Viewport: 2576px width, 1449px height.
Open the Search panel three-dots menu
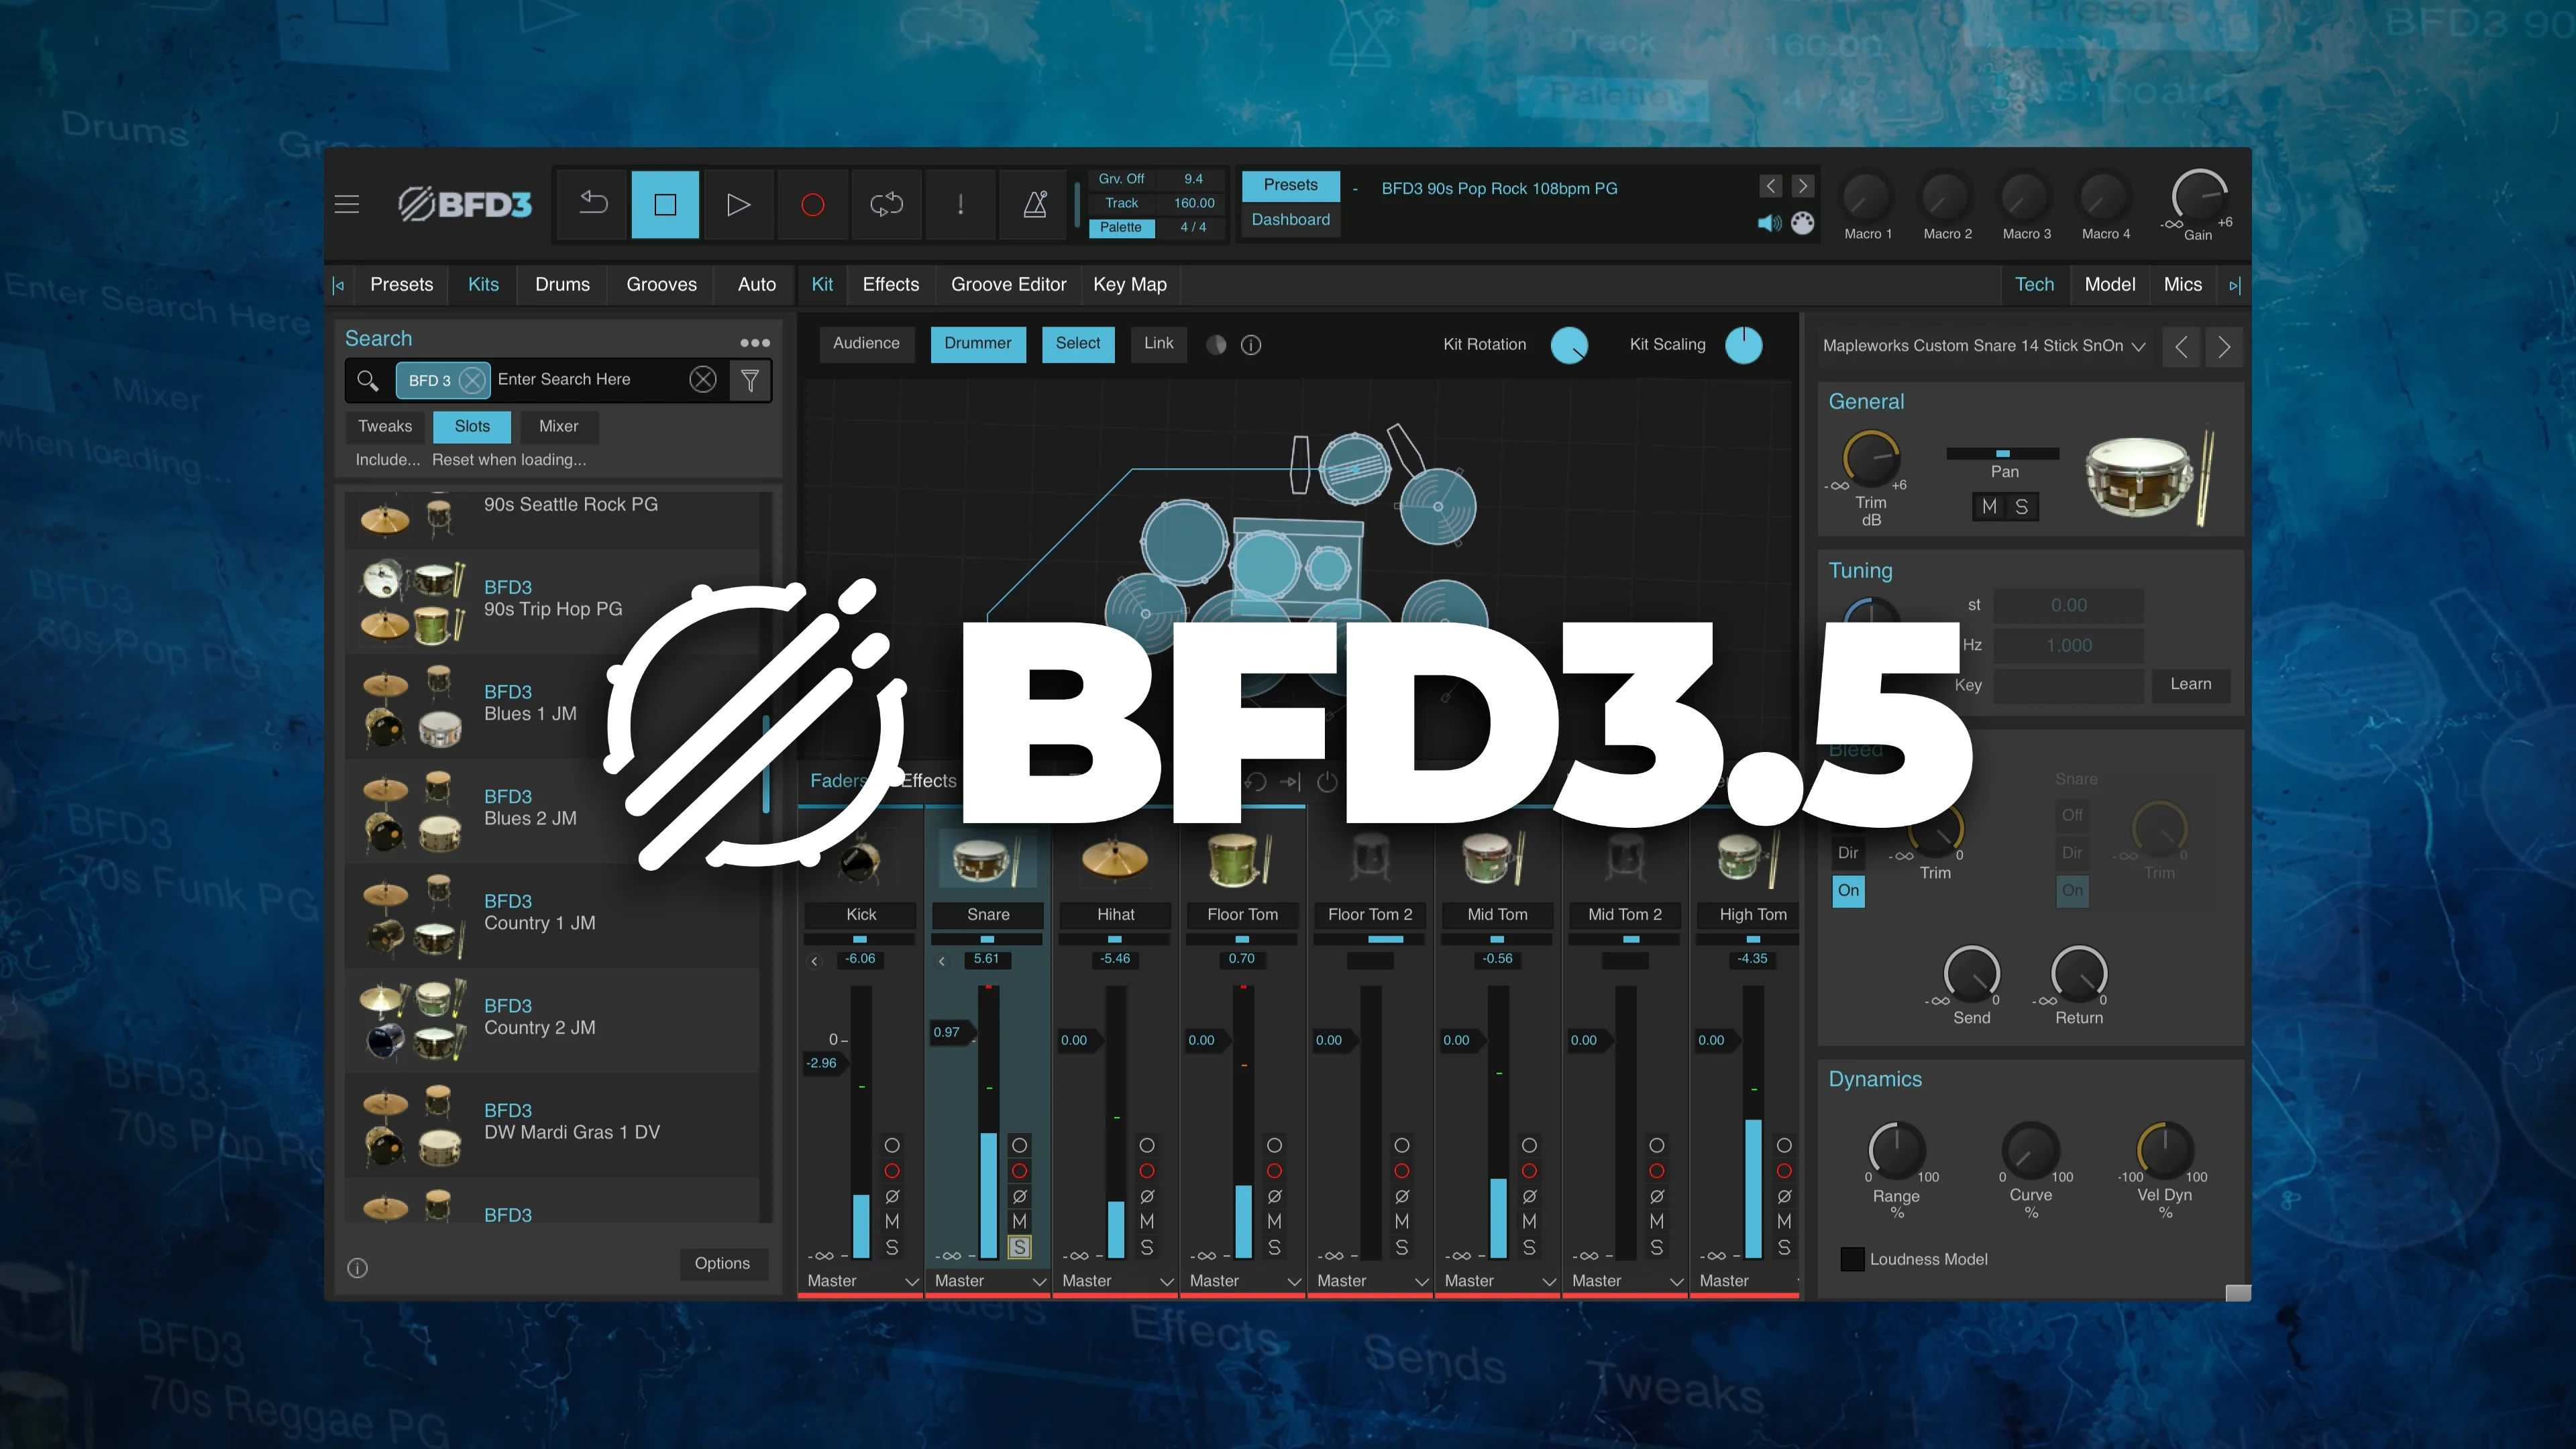click(755, 342)
